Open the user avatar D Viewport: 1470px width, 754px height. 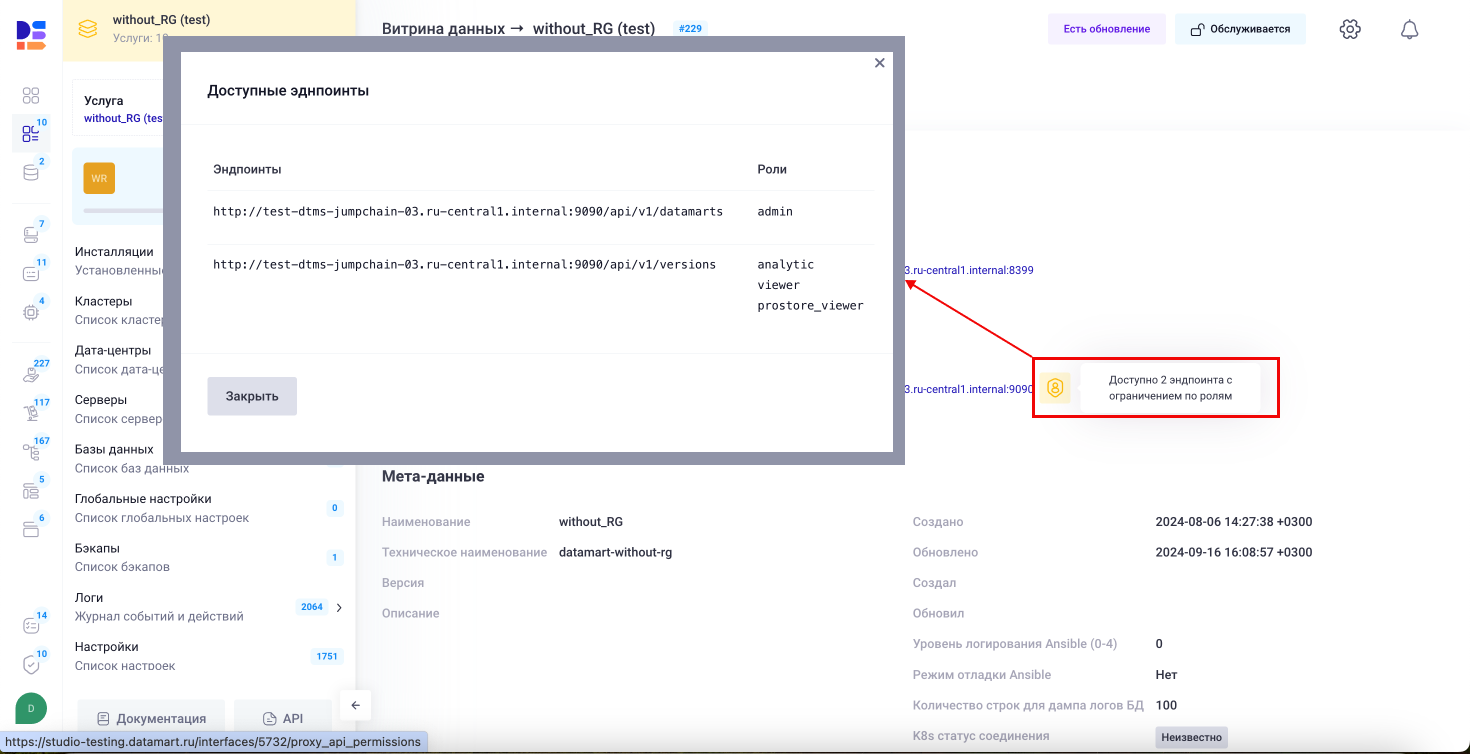[31, 708]
